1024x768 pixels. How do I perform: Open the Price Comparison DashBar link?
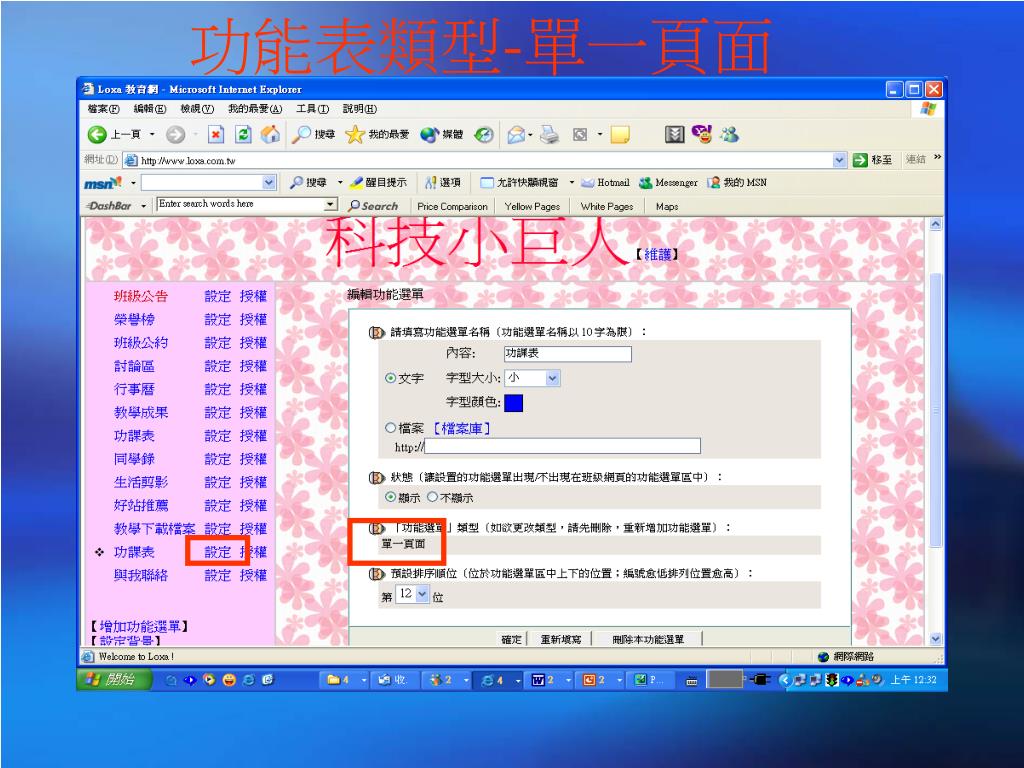click(x=452, y=206)
